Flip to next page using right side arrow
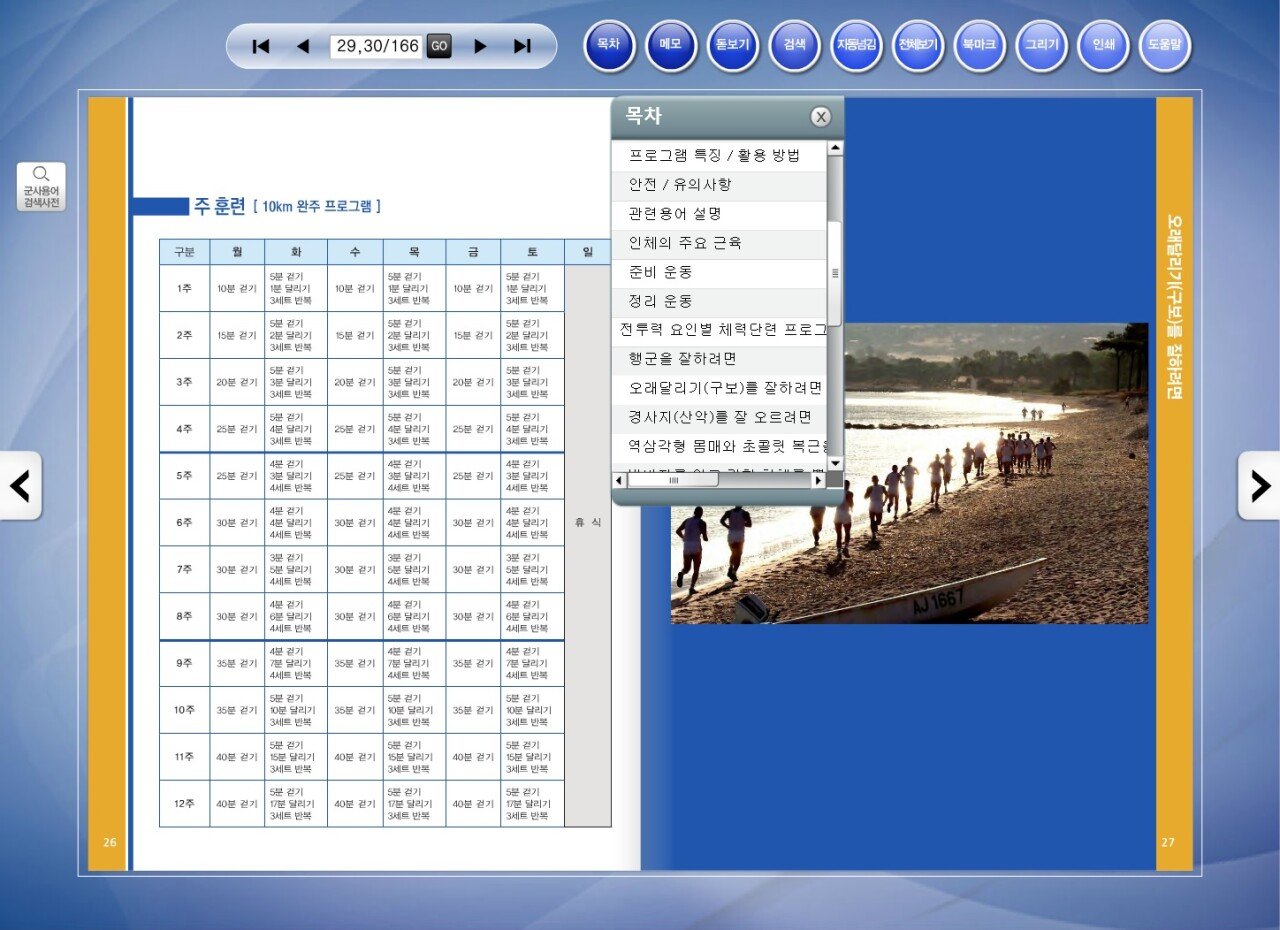The height and width of the screenshot is (930, 1280). click(x=1259, y=486)
